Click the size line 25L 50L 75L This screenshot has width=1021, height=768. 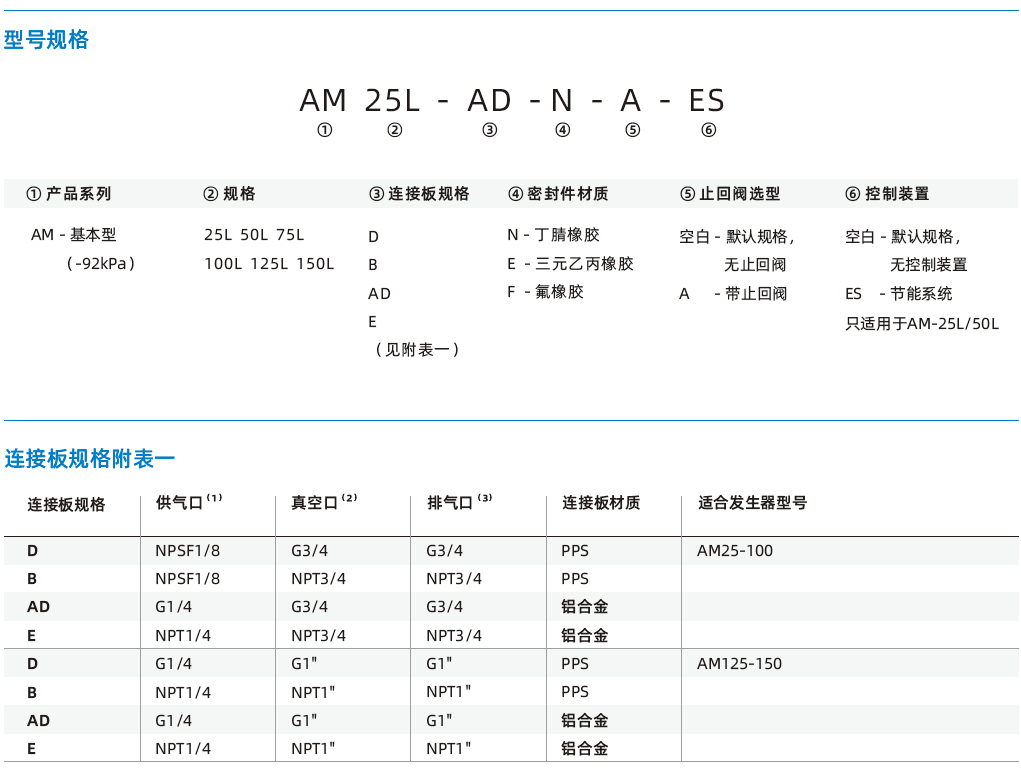254,235
